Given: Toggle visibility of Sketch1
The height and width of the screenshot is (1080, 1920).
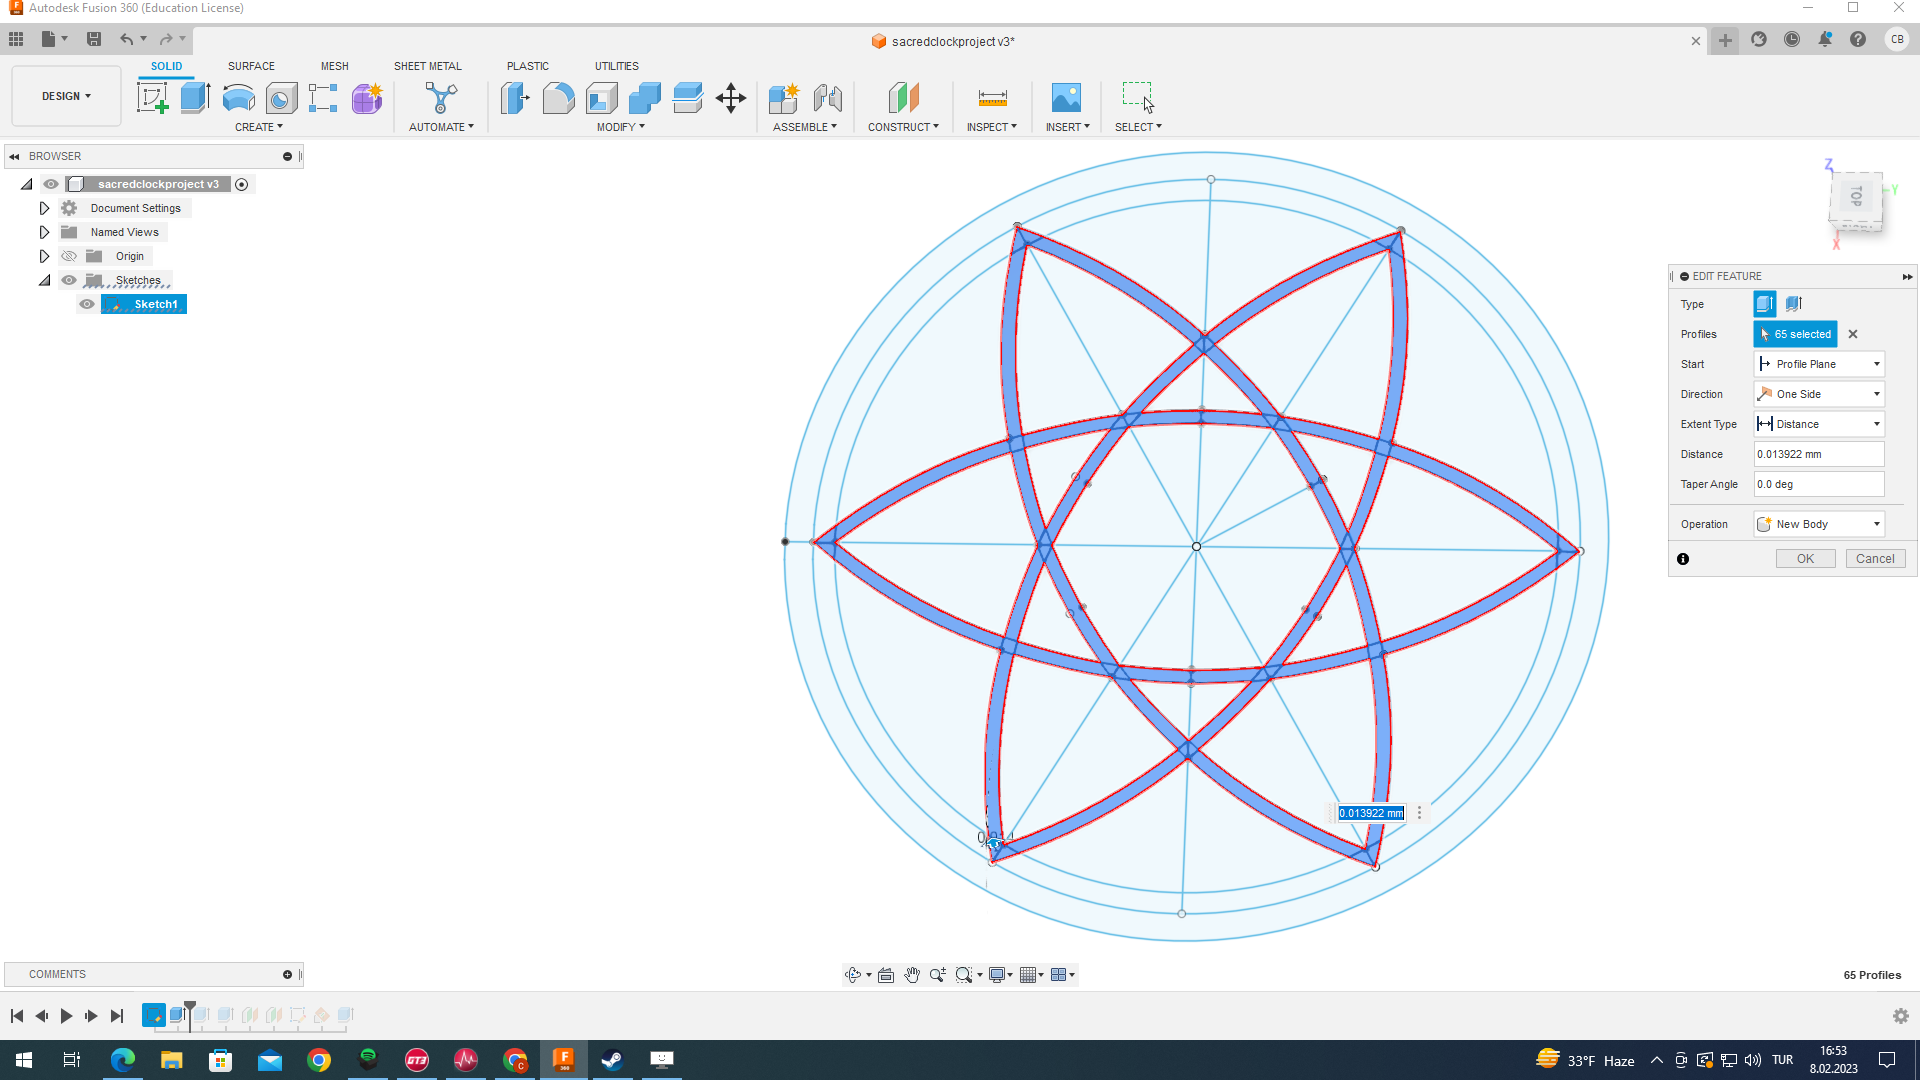Looking at the screenshot, I should pyautogui.click(x=86, y=303).
